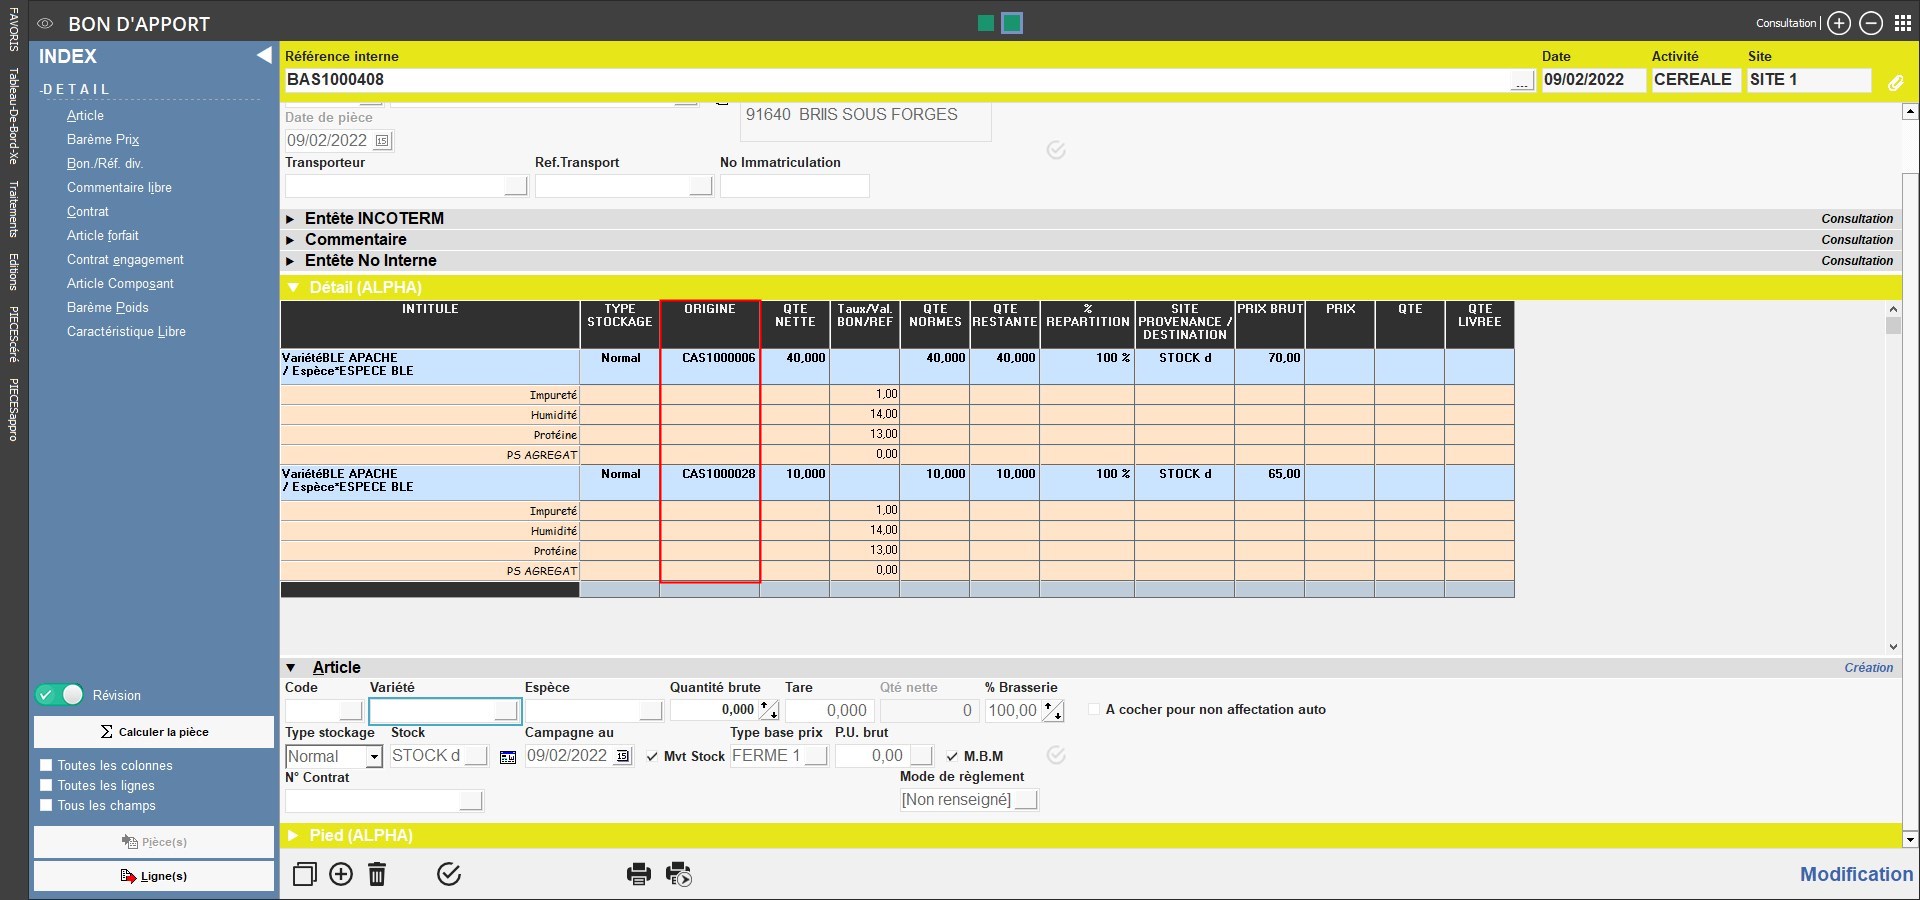Click the Calculer la pièce button
This screenshot has height=900, width=1920.
(154, 732)
